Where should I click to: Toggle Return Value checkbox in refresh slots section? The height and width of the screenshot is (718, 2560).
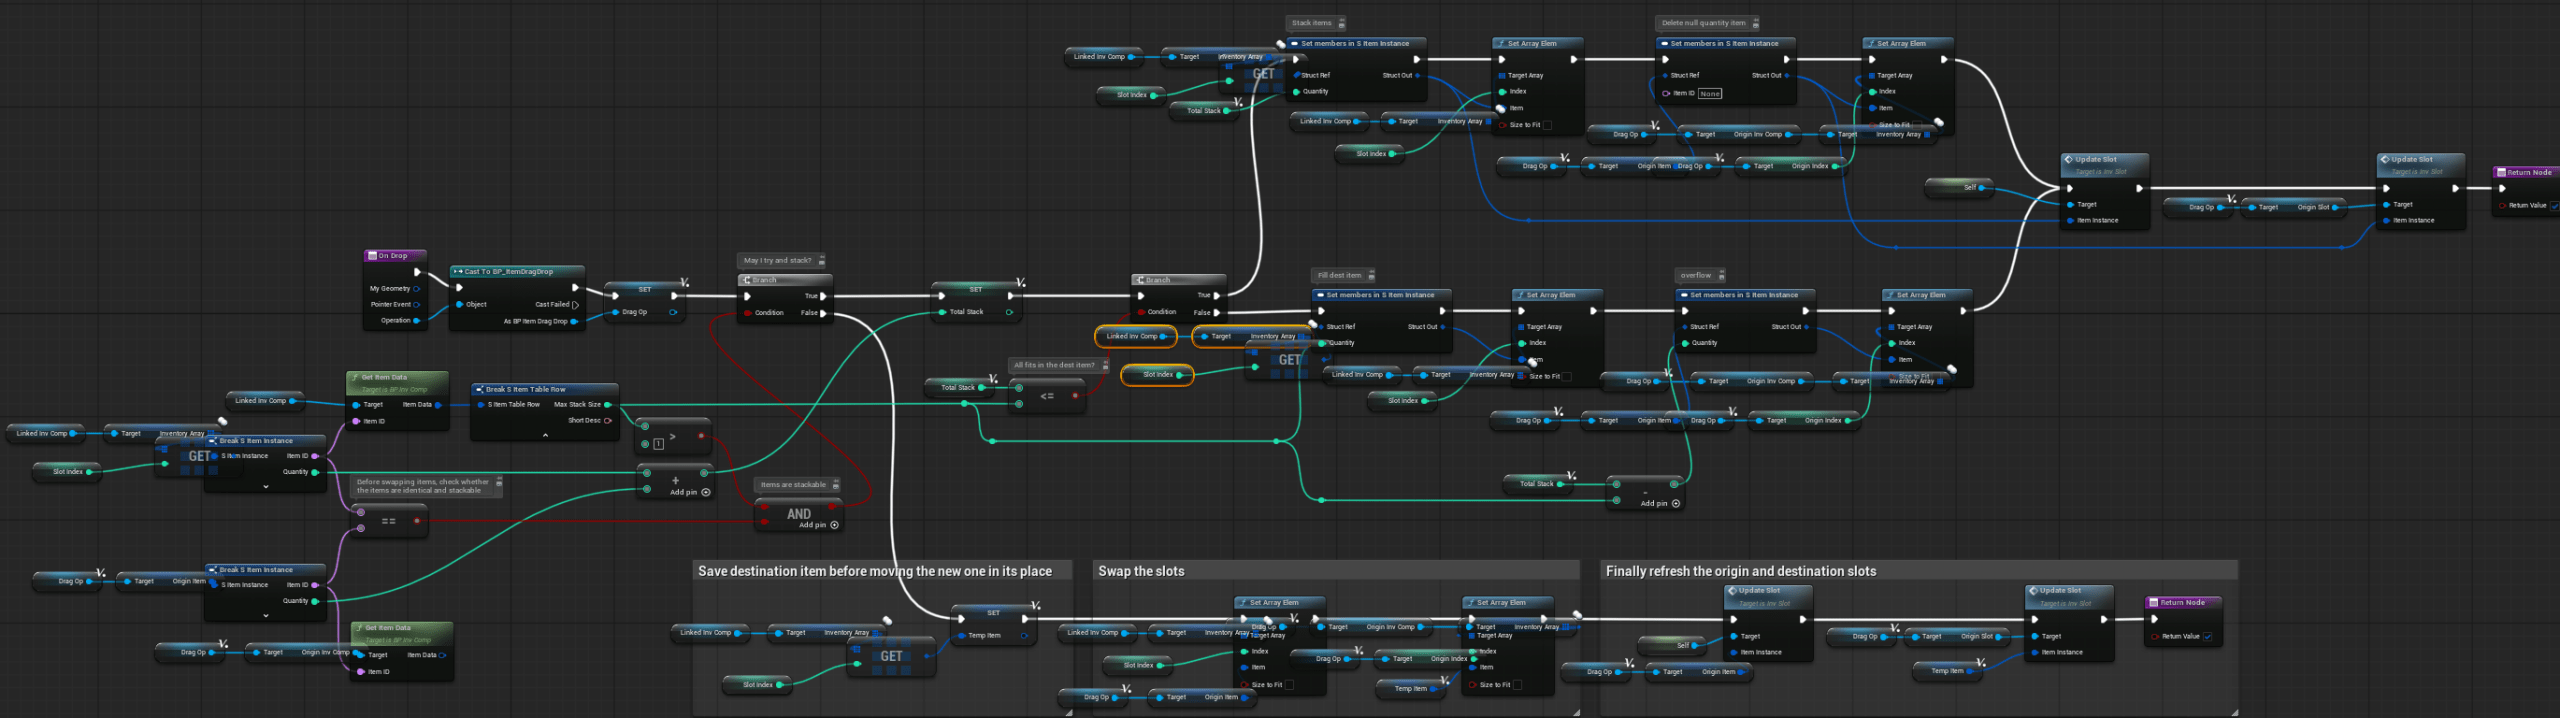[2207, 637]
